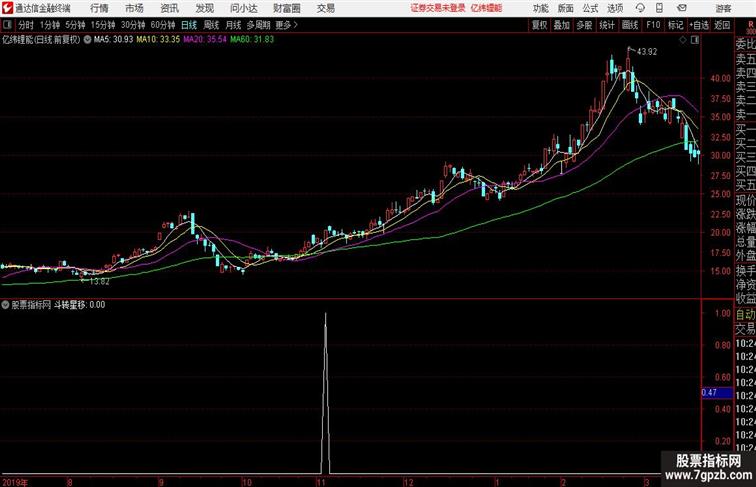Click the MA20: 35.54 indicator value

(x=205, y=40)
